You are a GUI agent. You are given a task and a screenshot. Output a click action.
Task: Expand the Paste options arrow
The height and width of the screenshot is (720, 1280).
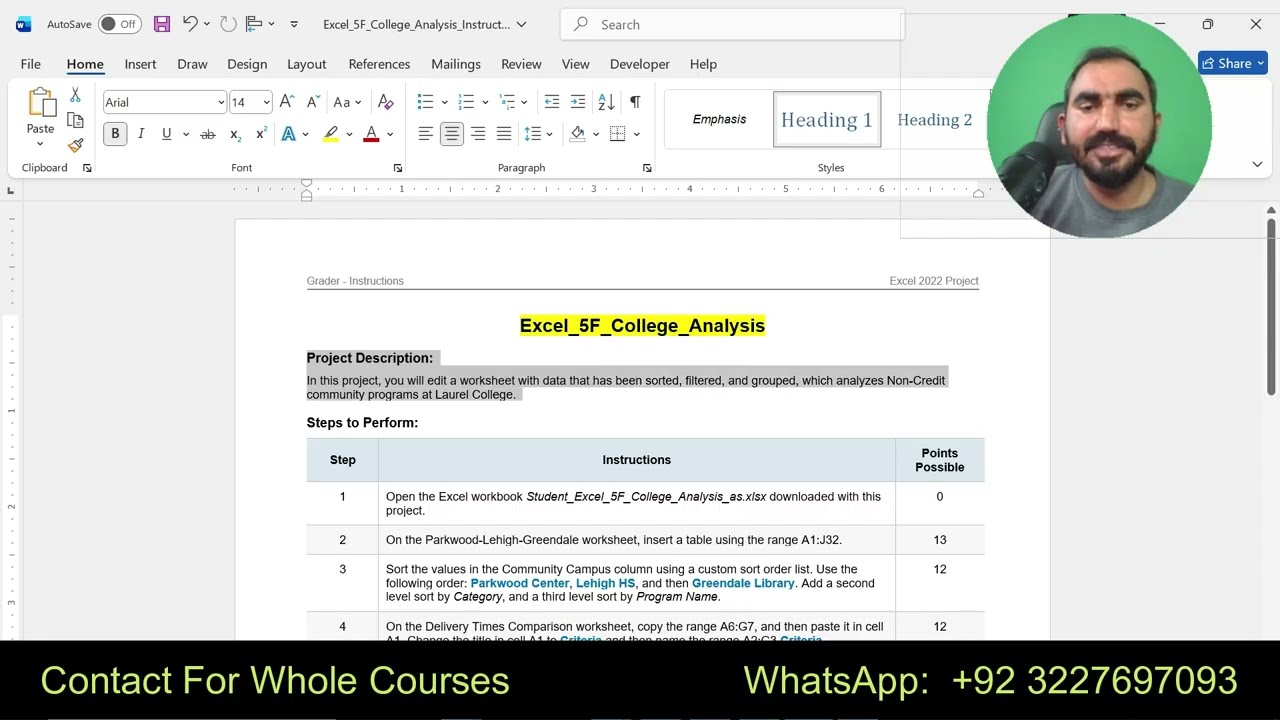pyautogui.click(x=41, y=144)
